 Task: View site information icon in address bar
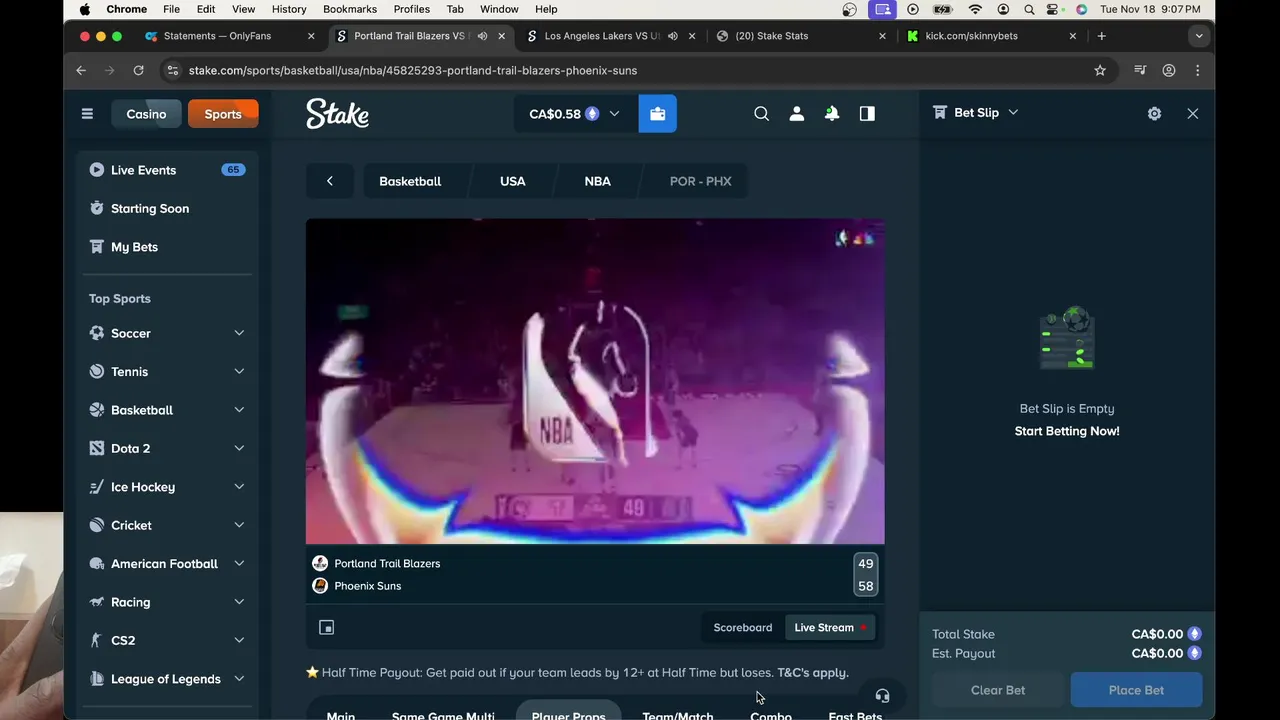(x=172, y=70)
